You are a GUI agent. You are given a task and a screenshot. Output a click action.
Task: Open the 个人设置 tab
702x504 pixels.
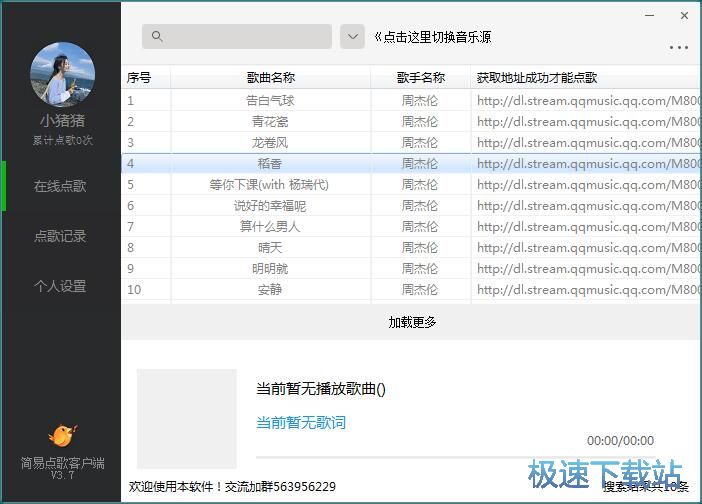[x=60, y=286]
